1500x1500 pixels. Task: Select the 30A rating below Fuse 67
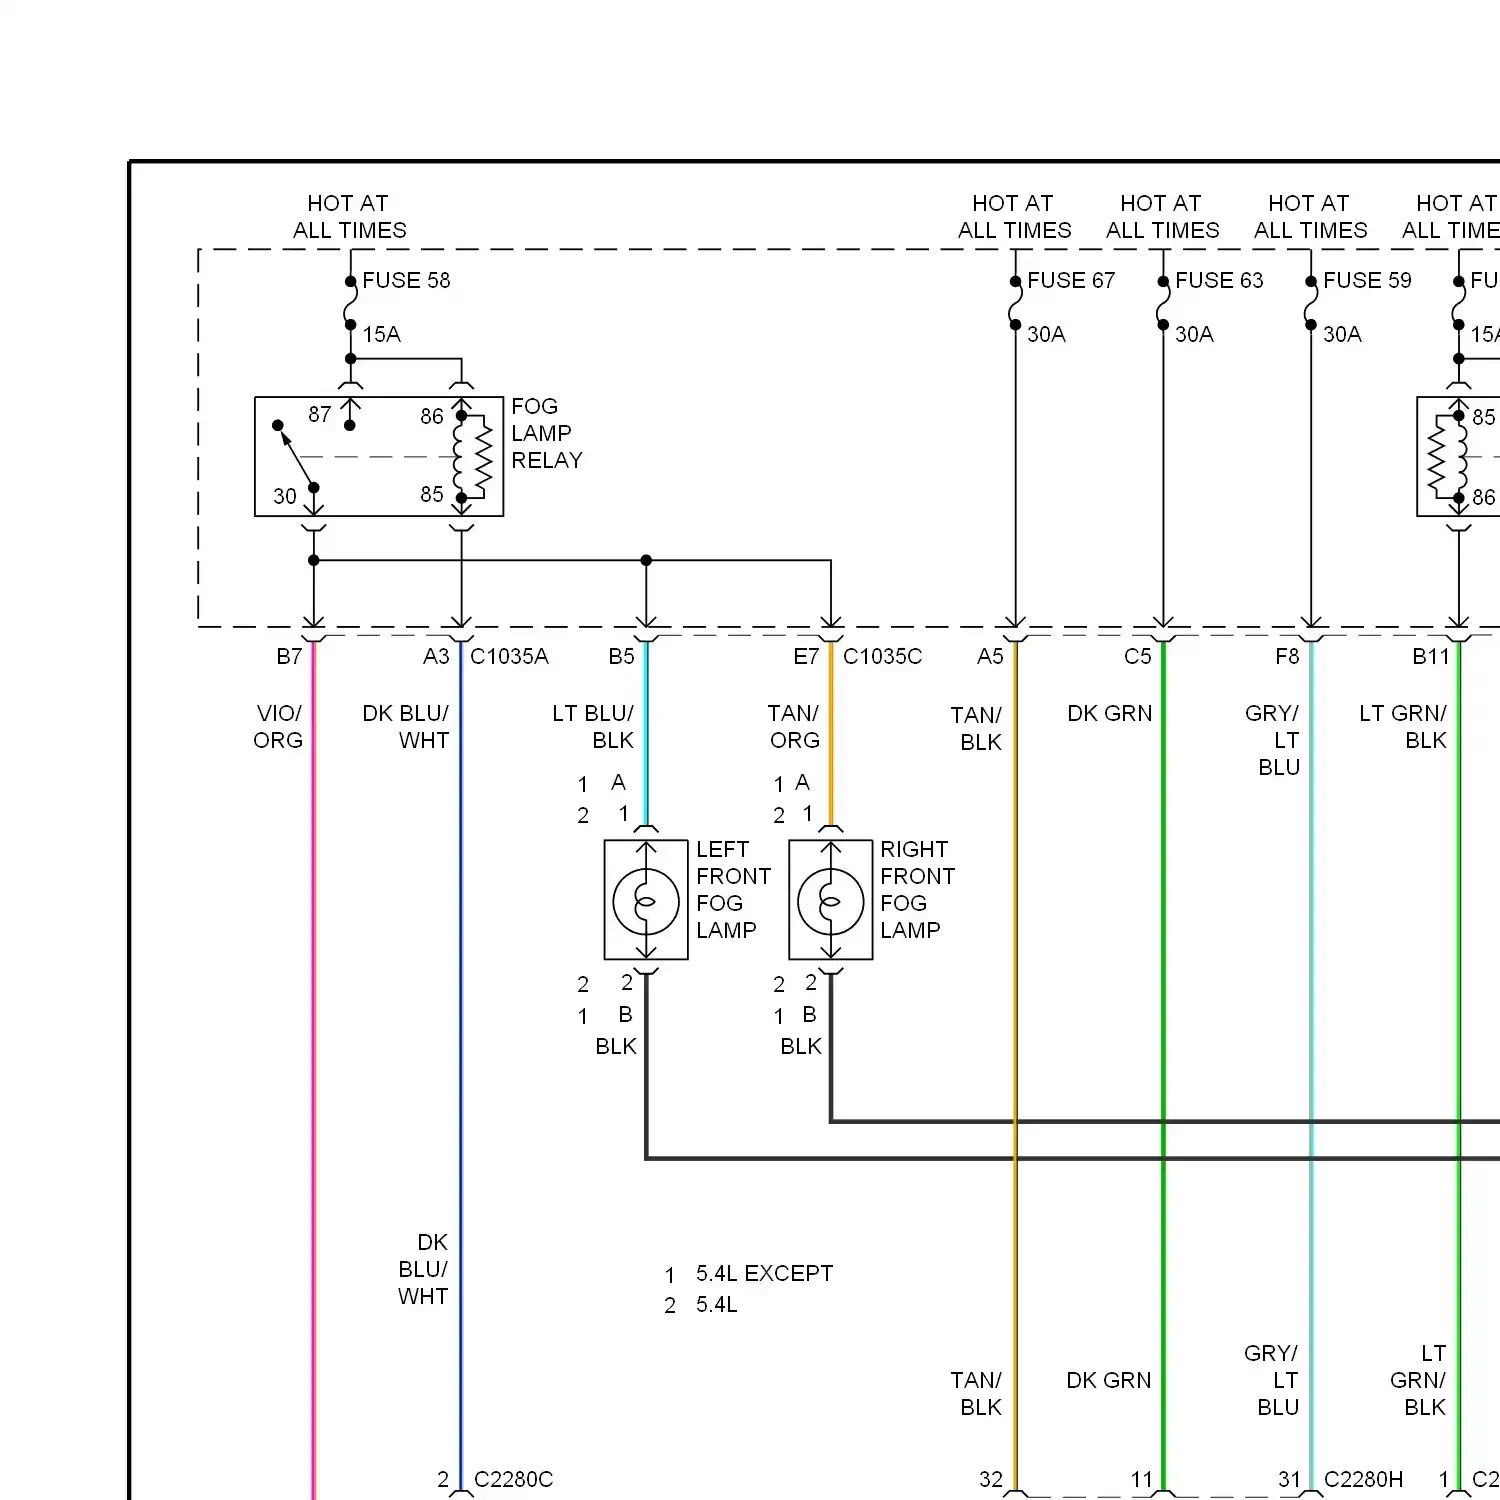point(1046,334)
